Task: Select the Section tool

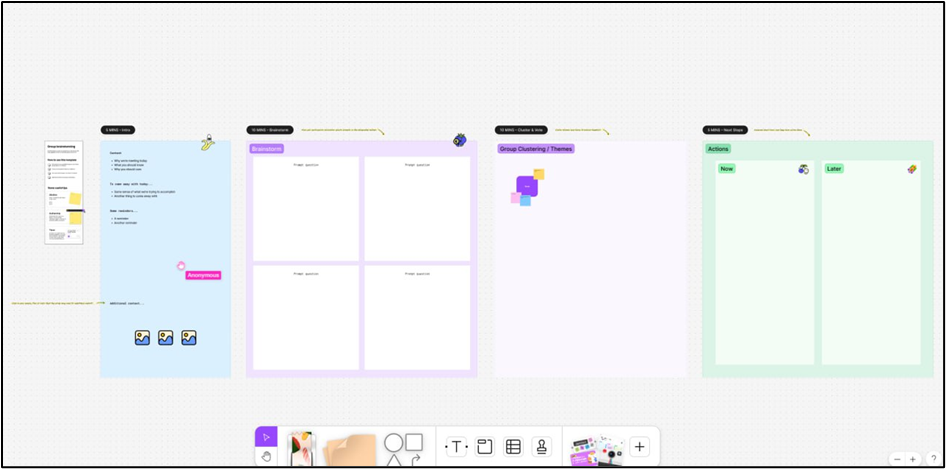Action: click(x=485, y=447)
